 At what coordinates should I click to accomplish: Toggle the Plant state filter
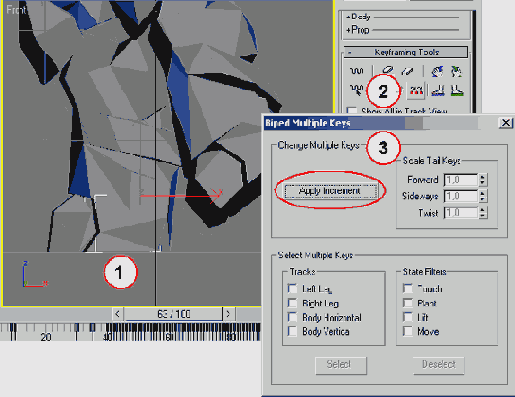pos(408,303)
